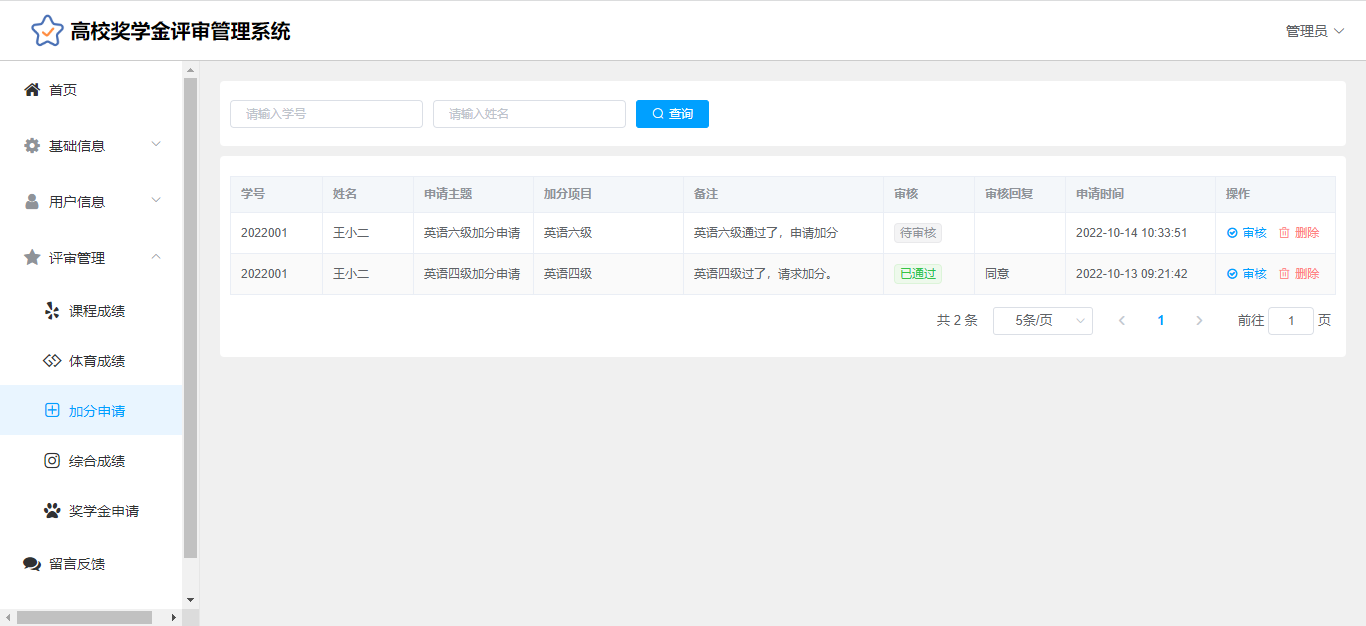Delete the 英语四级加分申请 row
This screenshot has height=626, width=1366.
pos(1299,274)
